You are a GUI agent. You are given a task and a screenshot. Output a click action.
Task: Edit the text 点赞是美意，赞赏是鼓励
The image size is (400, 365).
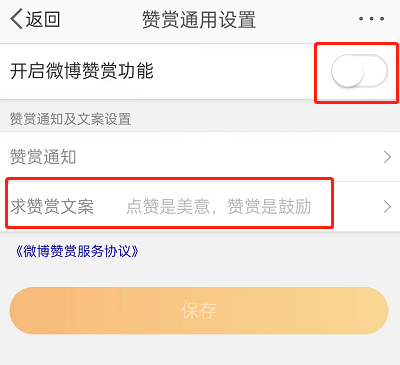pos(219,206)
